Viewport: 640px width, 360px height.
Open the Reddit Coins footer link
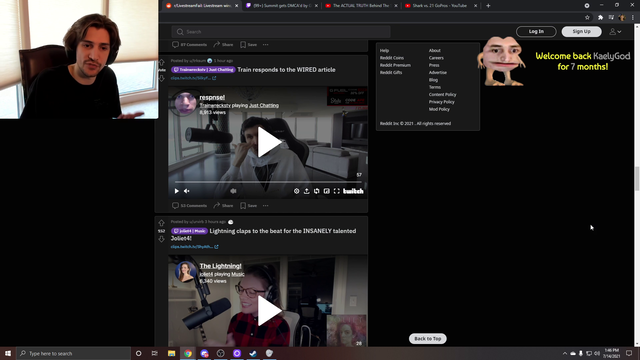[391, 58]
